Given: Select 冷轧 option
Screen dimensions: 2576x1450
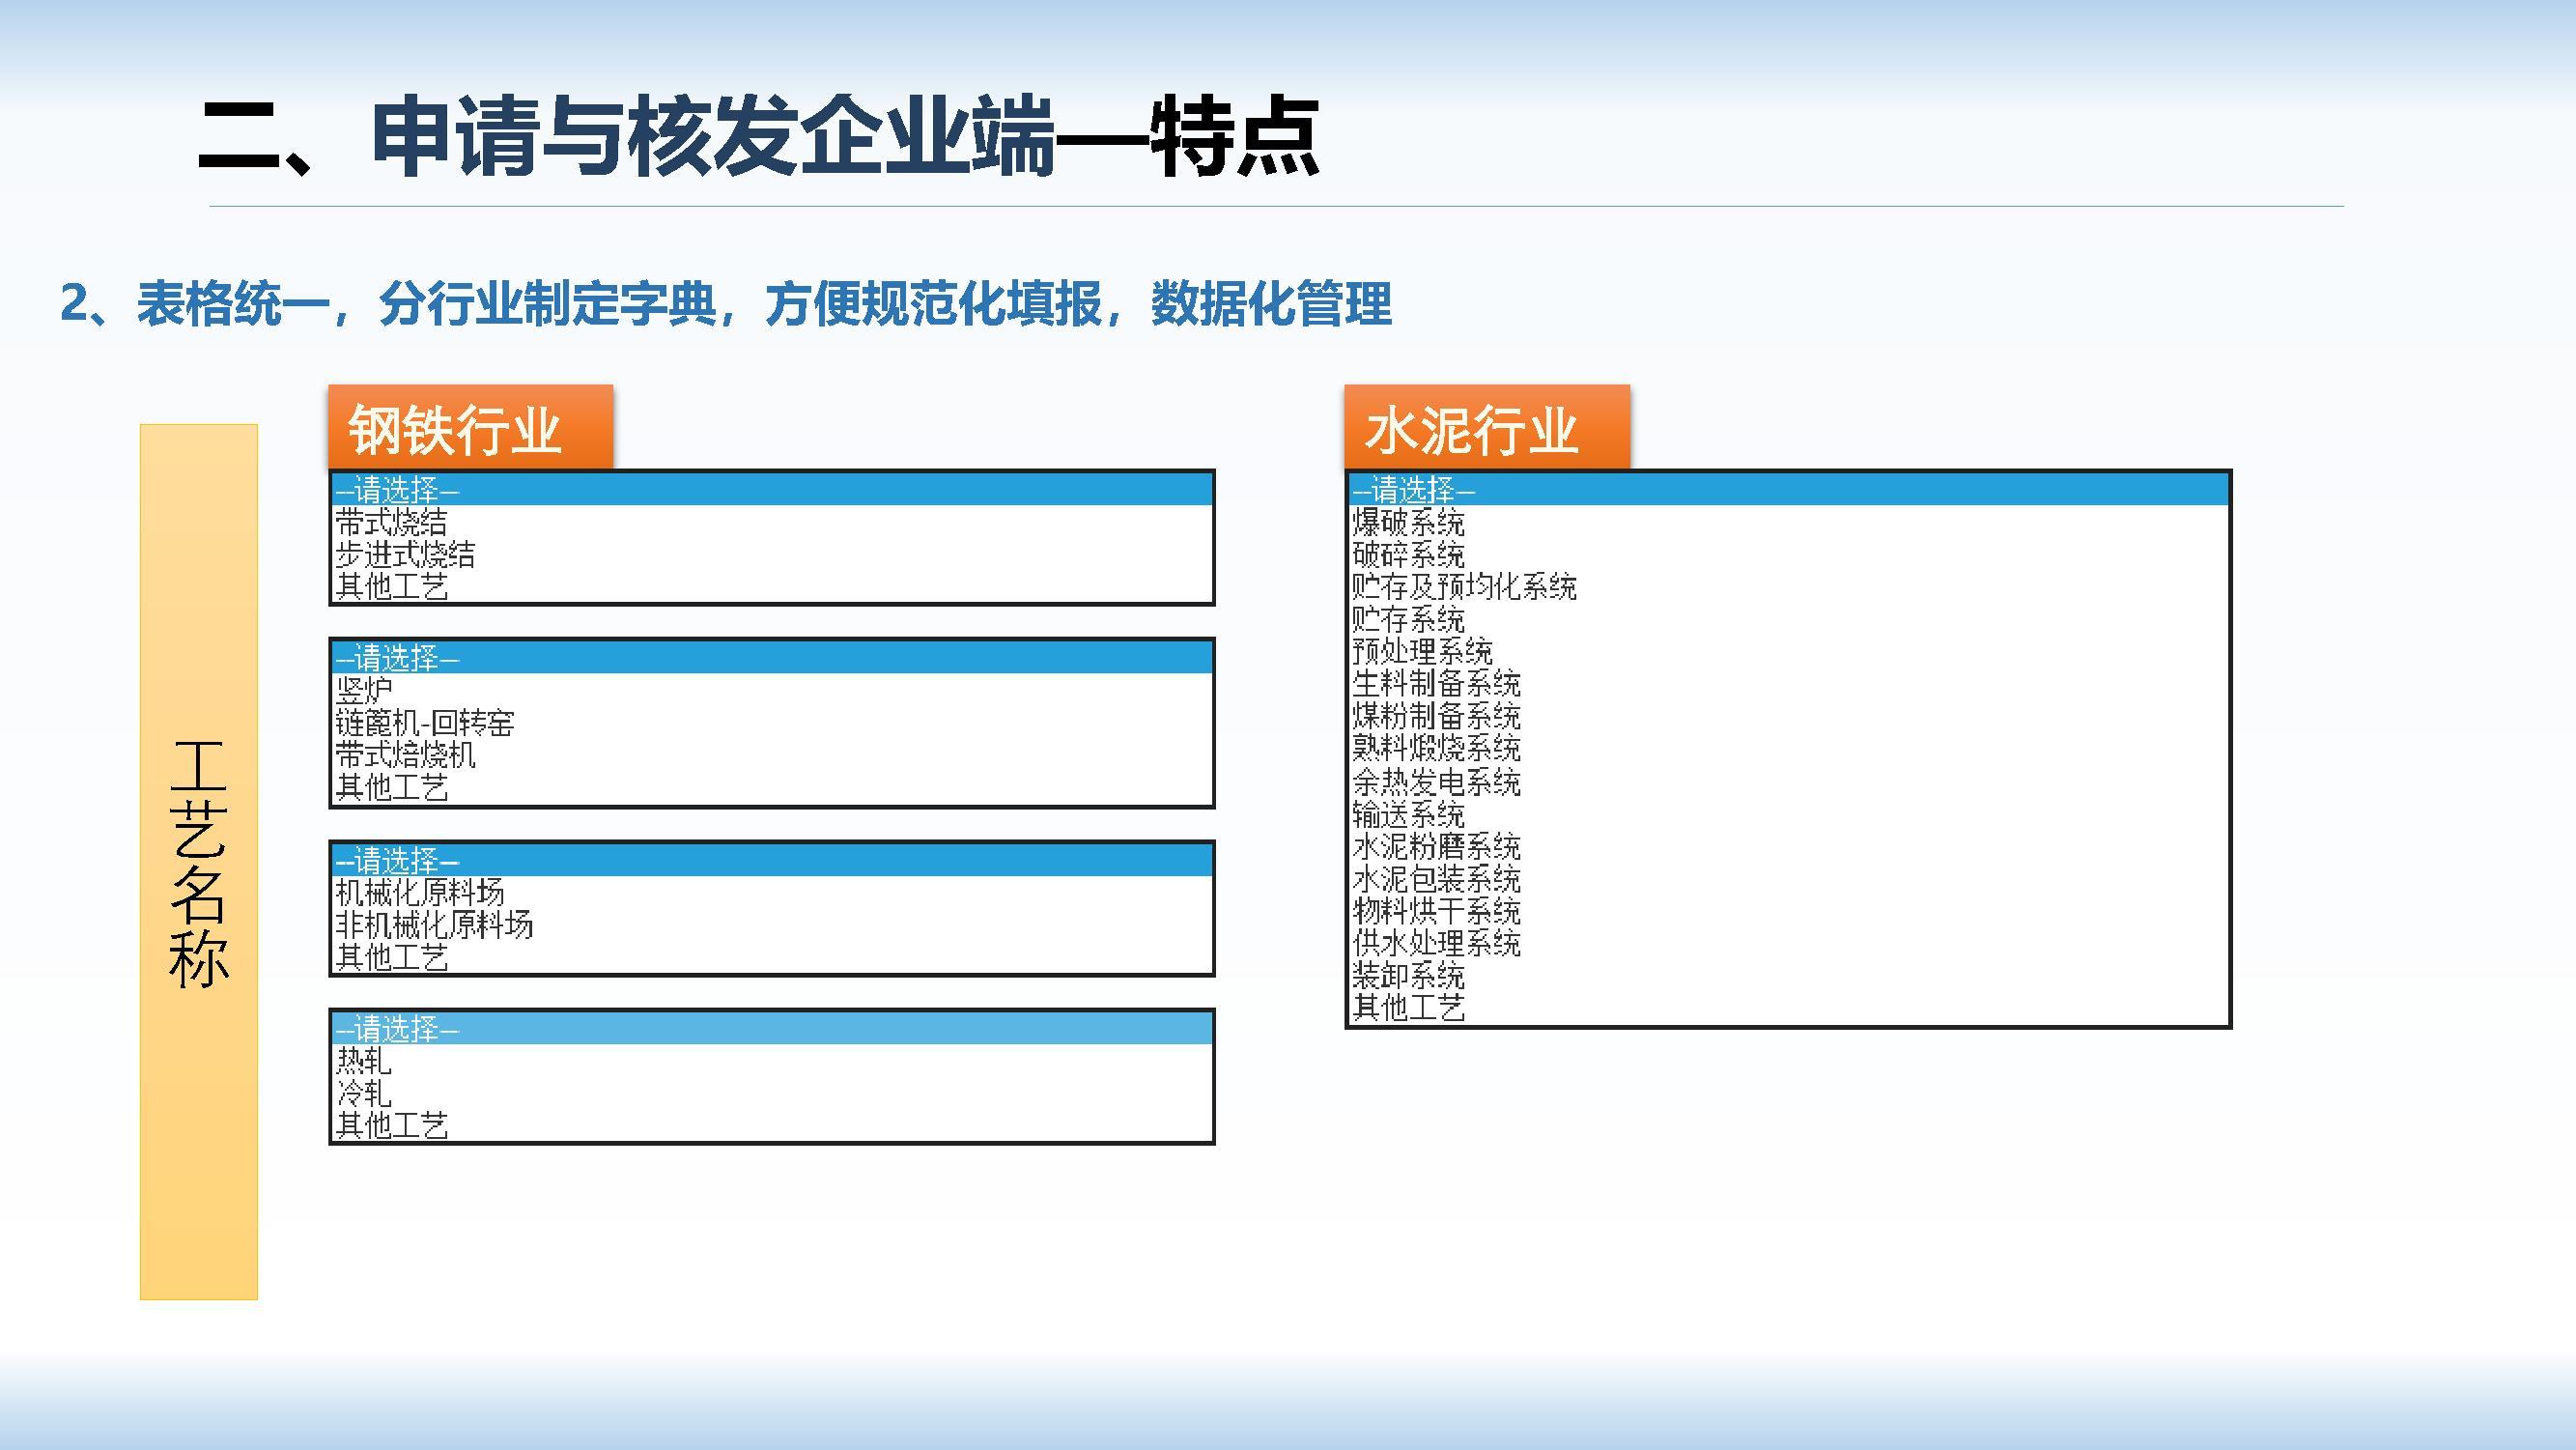Looking at the screenshot, I should (364, 1092).
